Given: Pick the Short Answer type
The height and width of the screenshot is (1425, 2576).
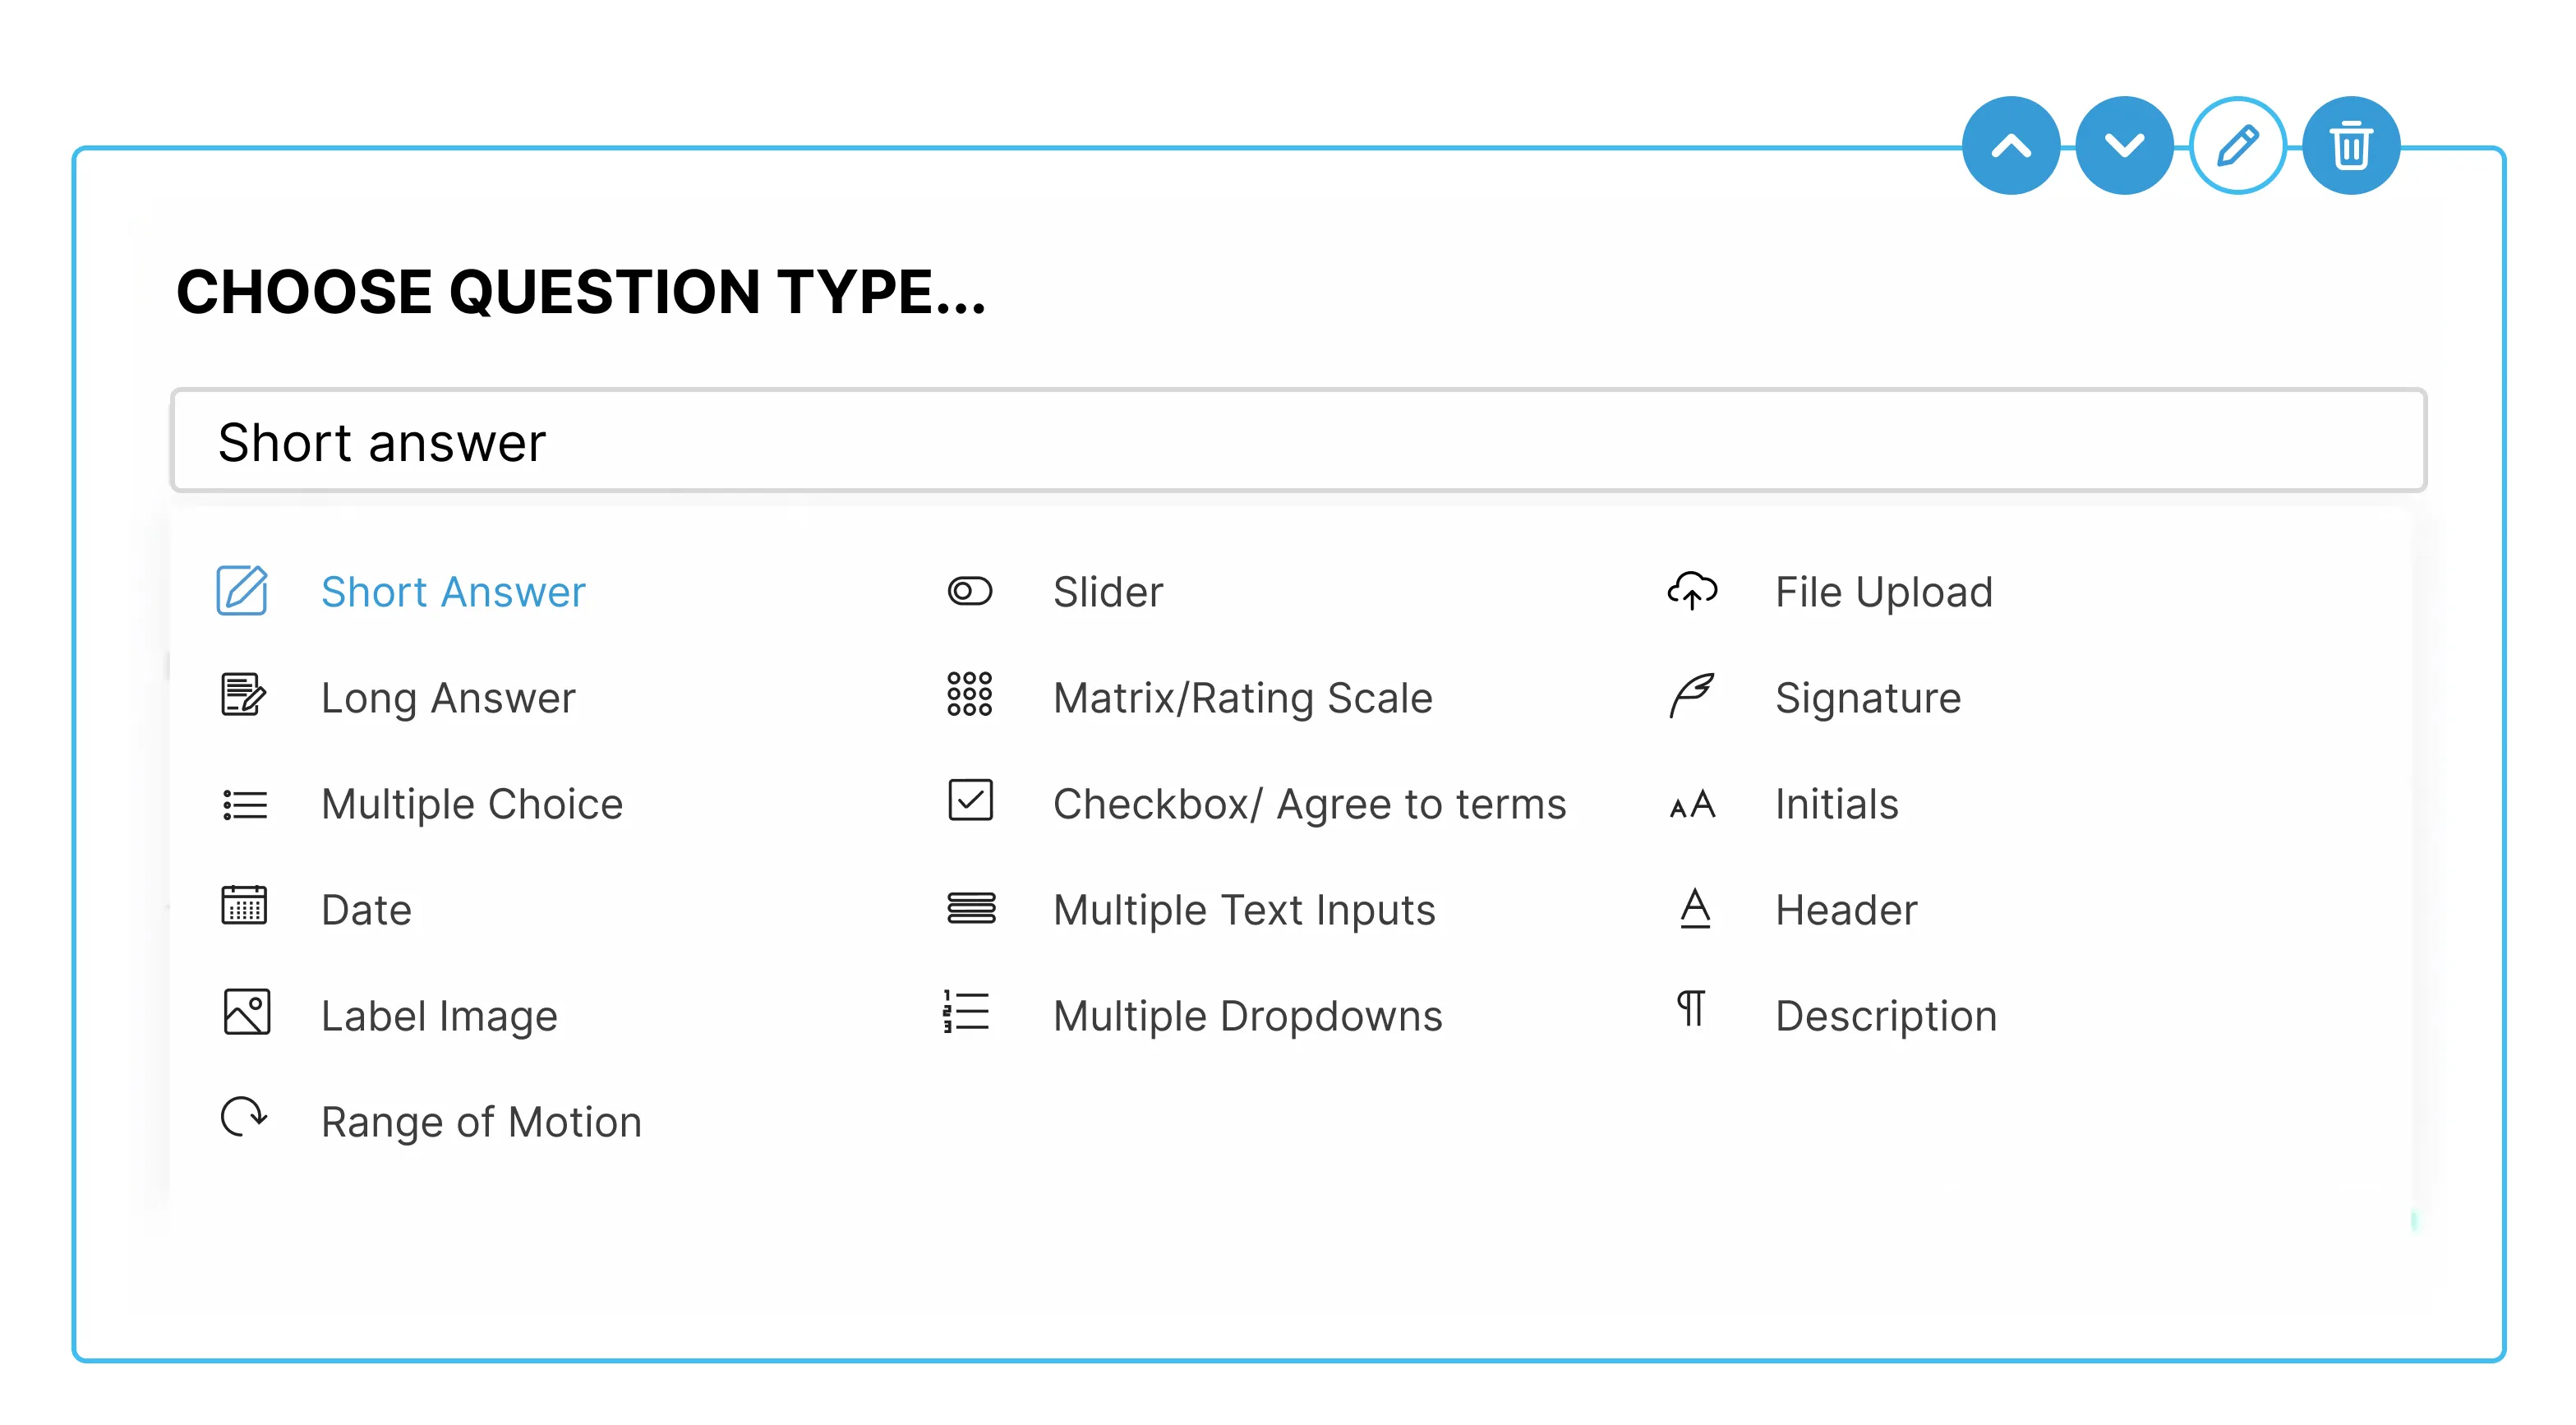Looking at the screenshot, I should click(453, 592).
